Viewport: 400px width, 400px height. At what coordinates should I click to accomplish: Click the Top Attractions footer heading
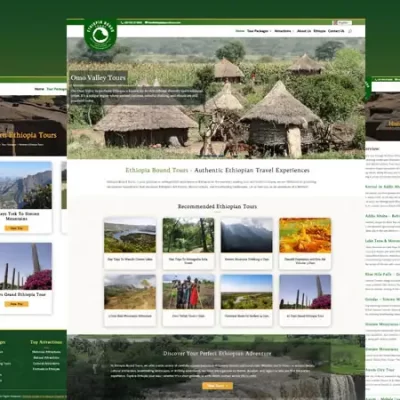tap(46, 342)
